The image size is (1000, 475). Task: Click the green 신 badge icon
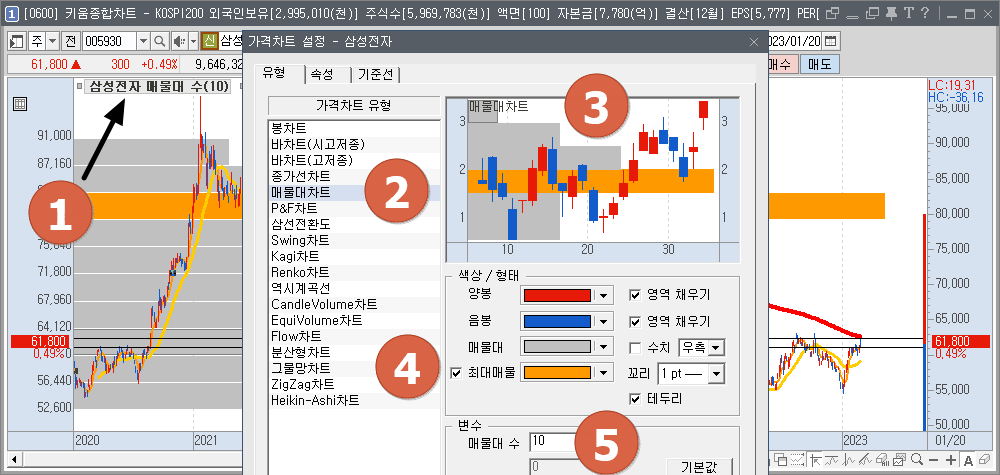tap(210, 41)
